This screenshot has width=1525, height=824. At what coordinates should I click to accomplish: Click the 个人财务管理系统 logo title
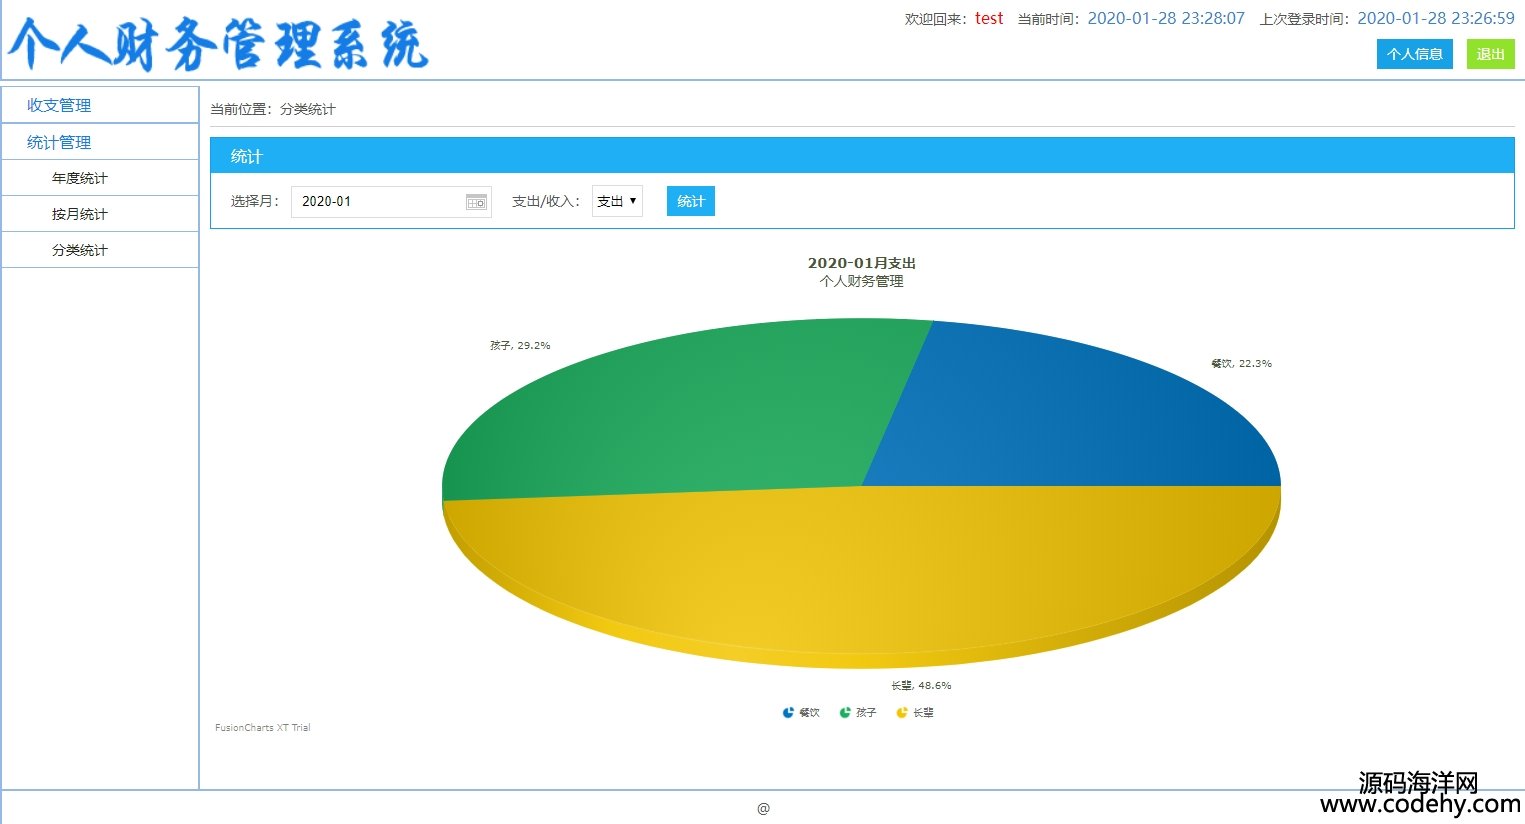click(219, 44)
